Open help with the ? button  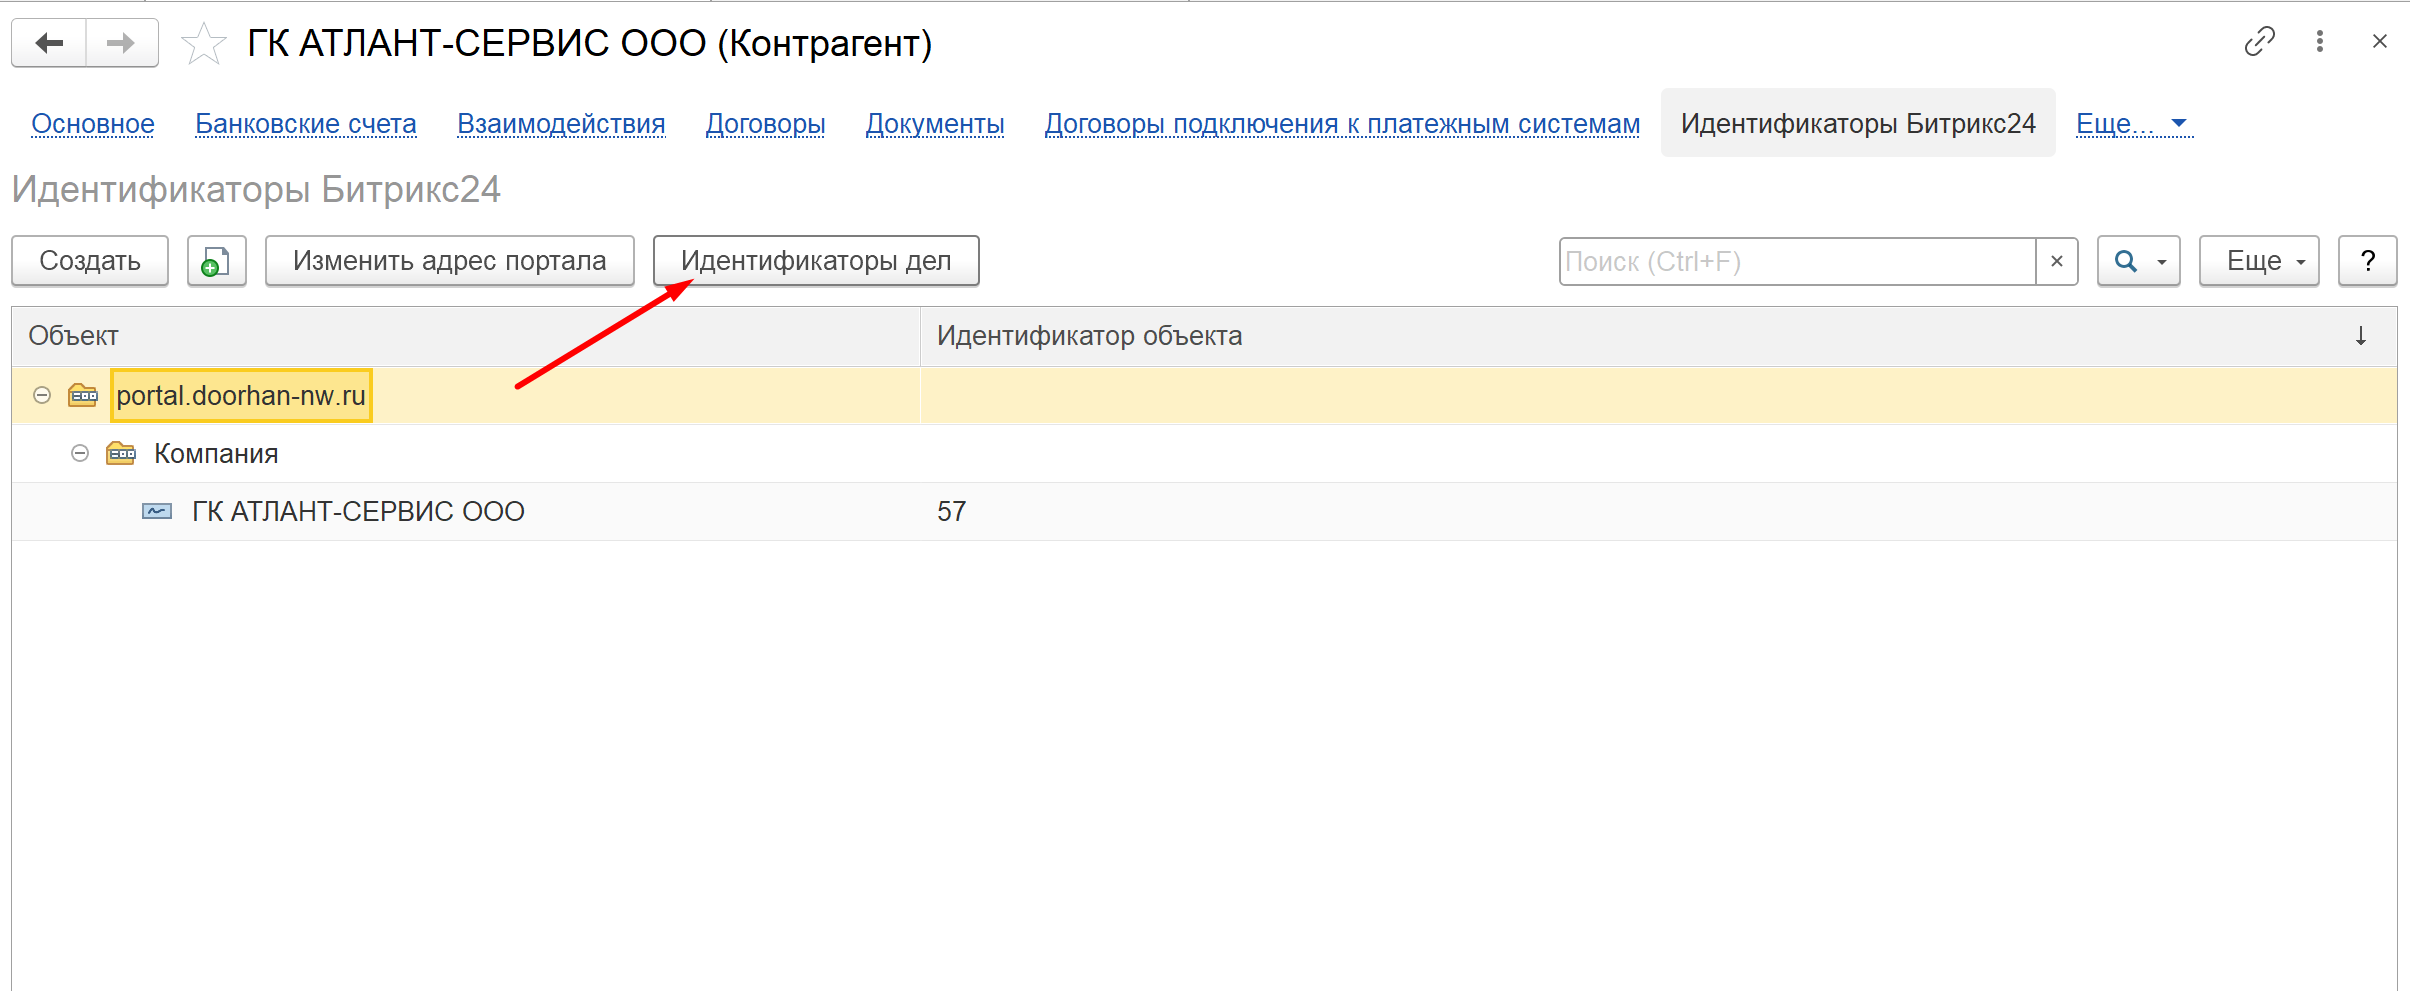(x=2368, y=261)
